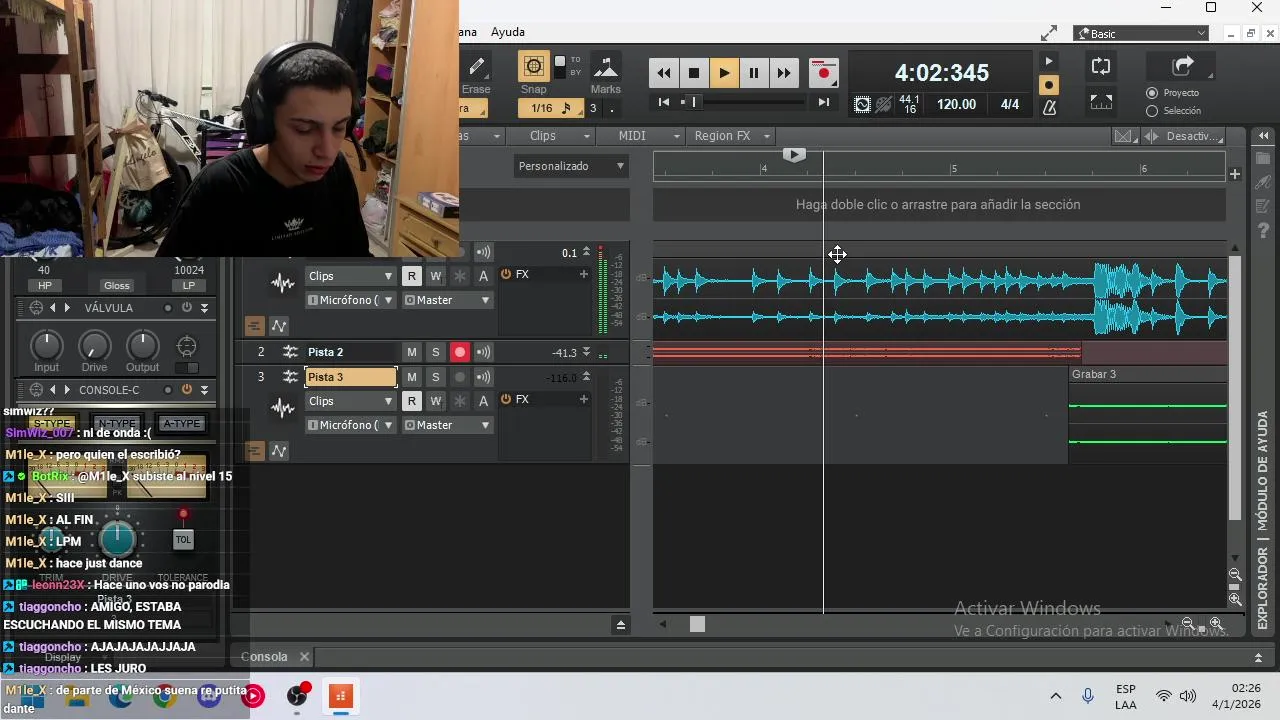
Task: Toggle input echo on Pista 2
Action: [483, 352]
